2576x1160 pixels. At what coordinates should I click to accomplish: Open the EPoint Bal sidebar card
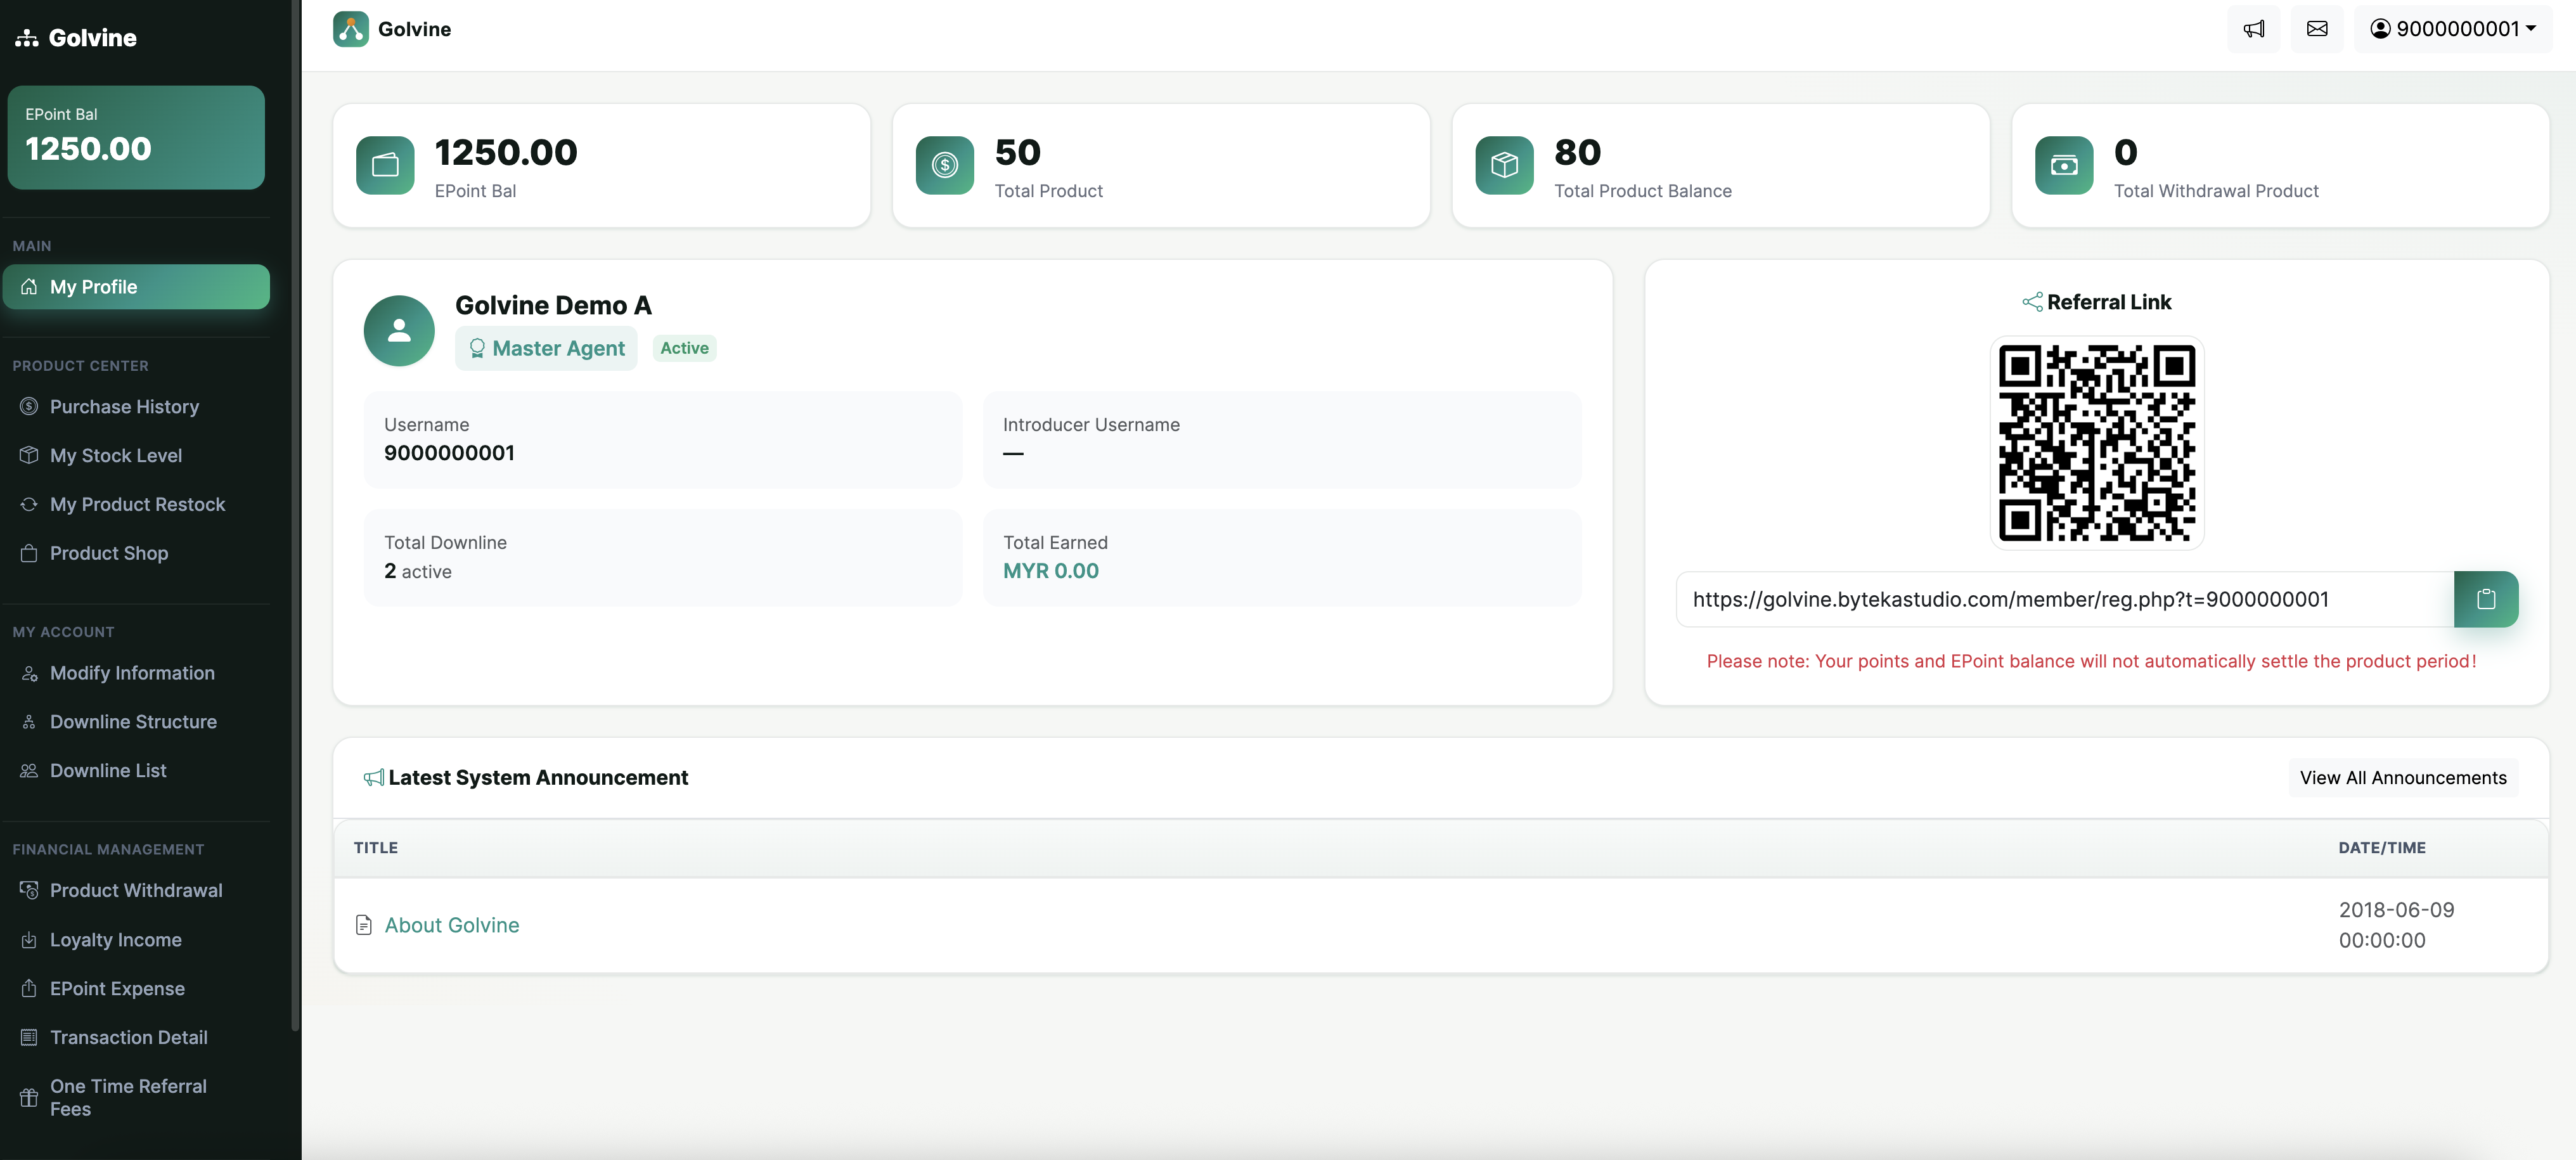136,137
